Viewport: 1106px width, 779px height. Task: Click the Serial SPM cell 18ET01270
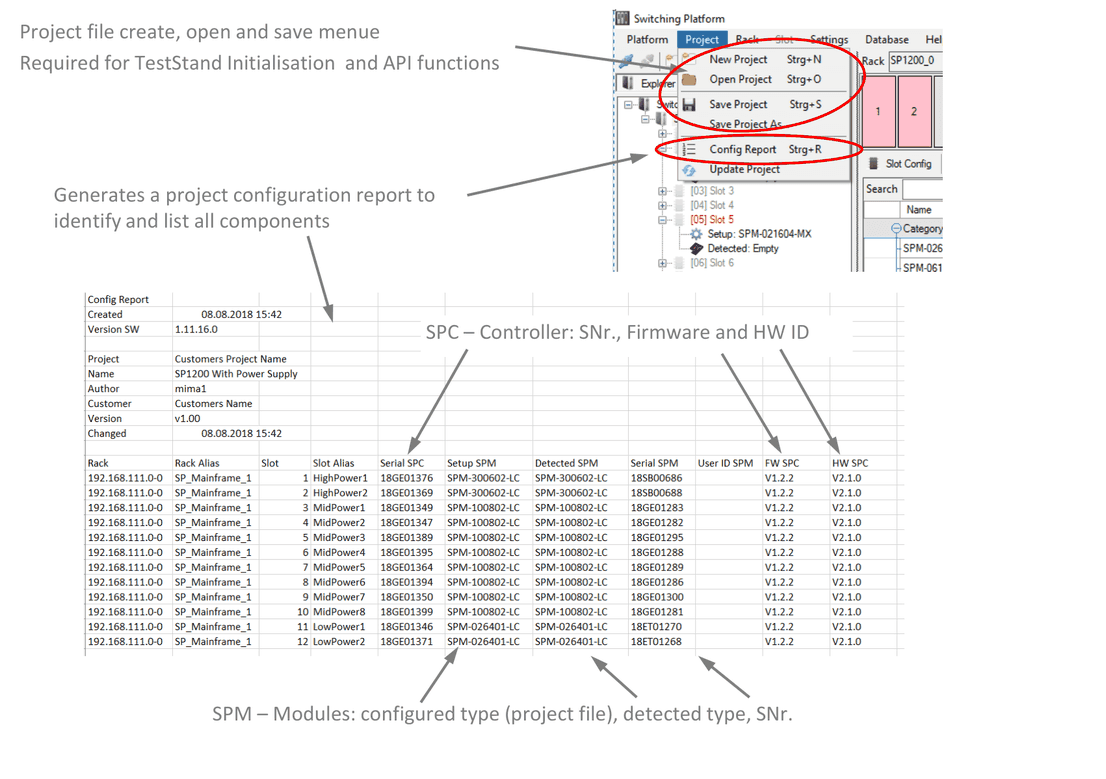pyautogui.click(x=657, y=626)
